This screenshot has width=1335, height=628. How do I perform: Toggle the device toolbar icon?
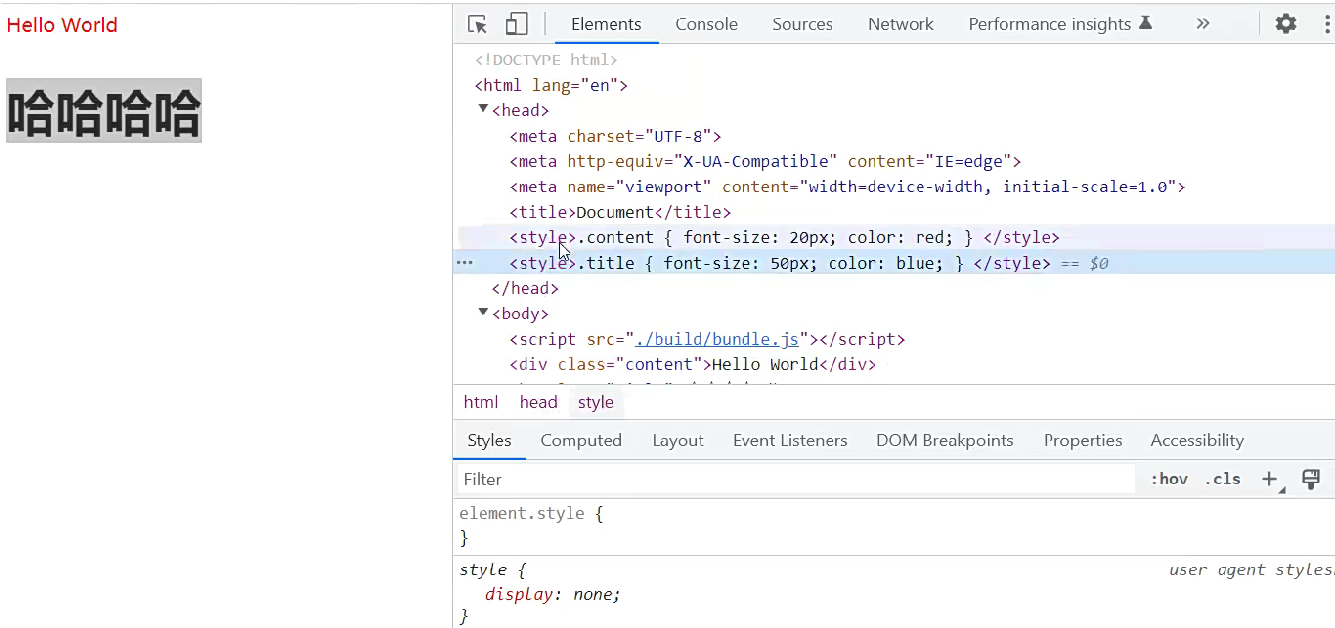pos(516,24)
